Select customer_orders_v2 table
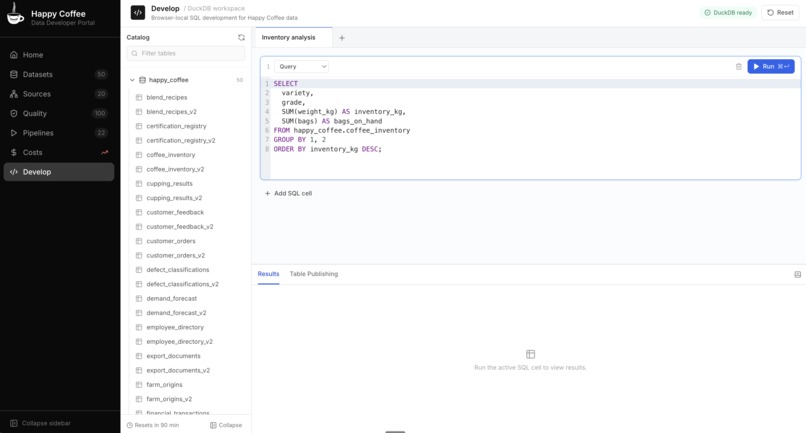This screenshot has height=433, width=806. point(176,256)
